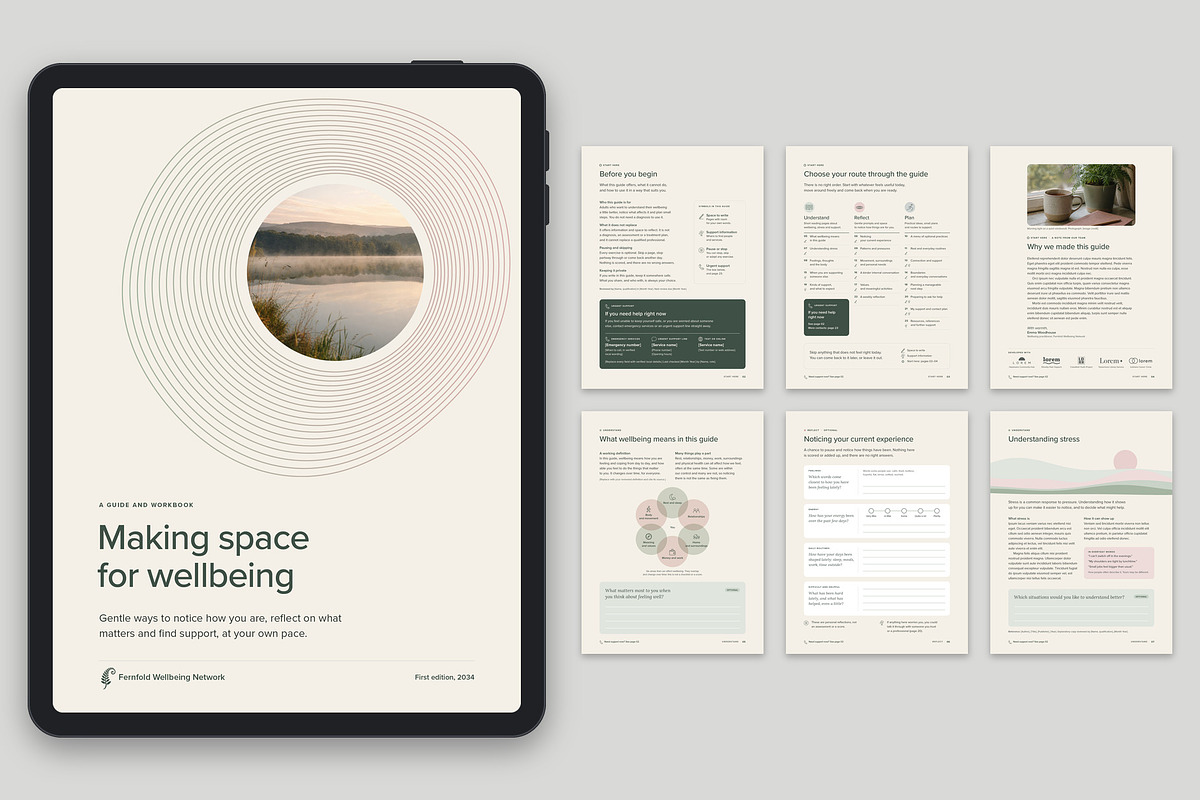Click the Optional tag on What matters most box

(x=732, y=590)
